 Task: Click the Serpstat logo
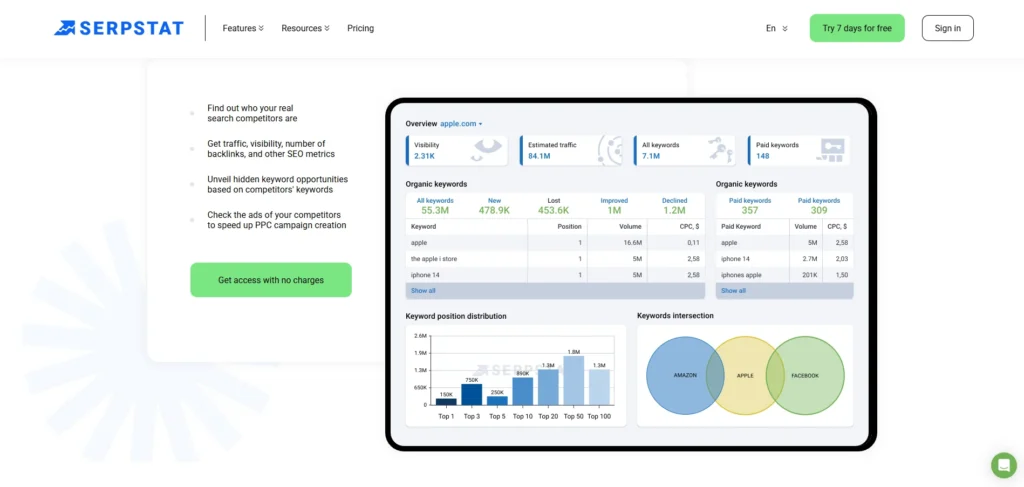click(x=119, y=28)
